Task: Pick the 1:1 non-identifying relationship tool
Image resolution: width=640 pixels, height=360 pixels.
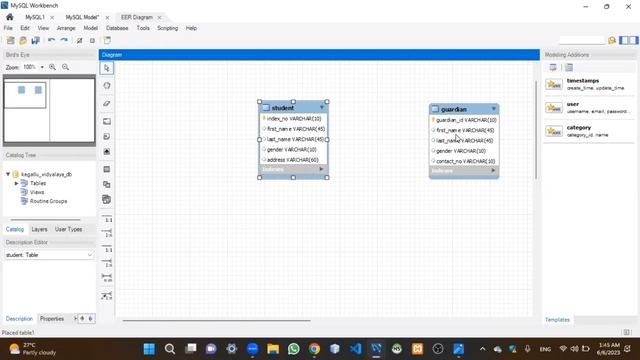Action: point(107,218)
